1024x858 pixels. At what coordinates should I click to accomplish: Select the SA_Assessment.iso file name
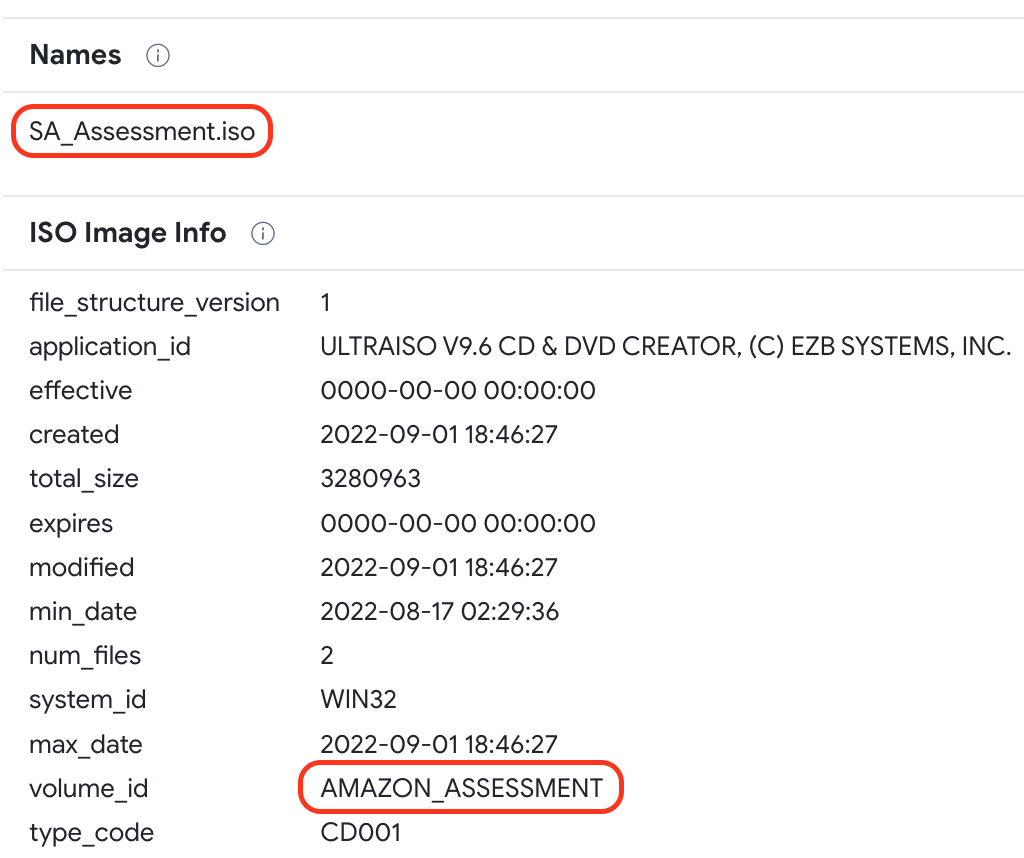(142, 131)
